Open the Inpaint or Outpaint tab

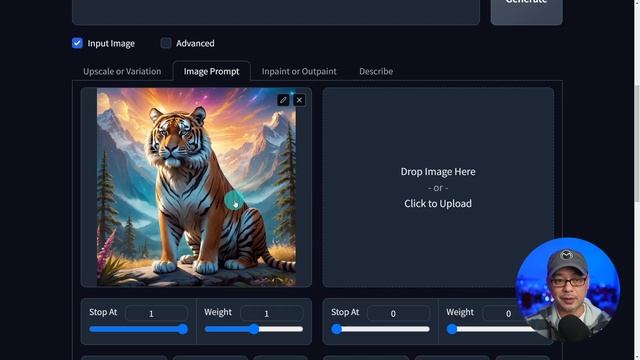coord(299,71)
